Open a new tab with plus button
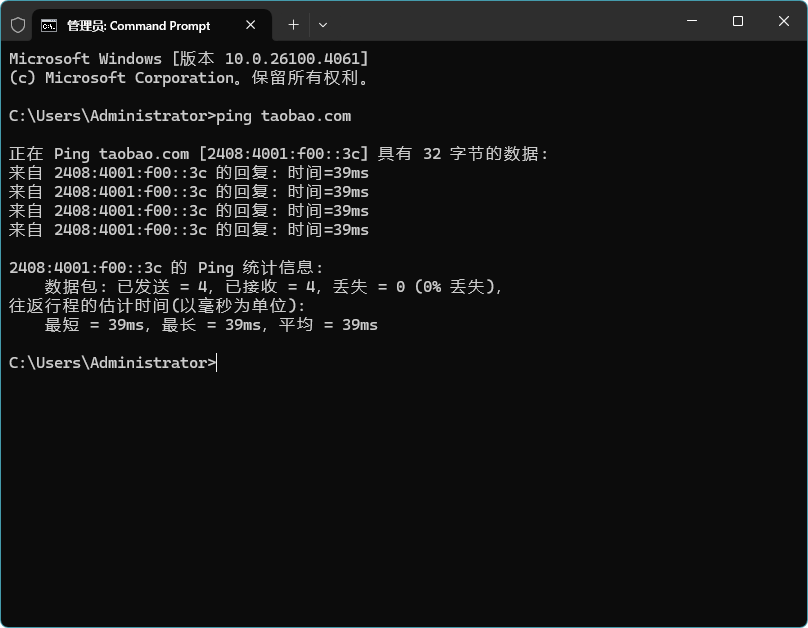 pyautogui.click(x=293, y=25)
